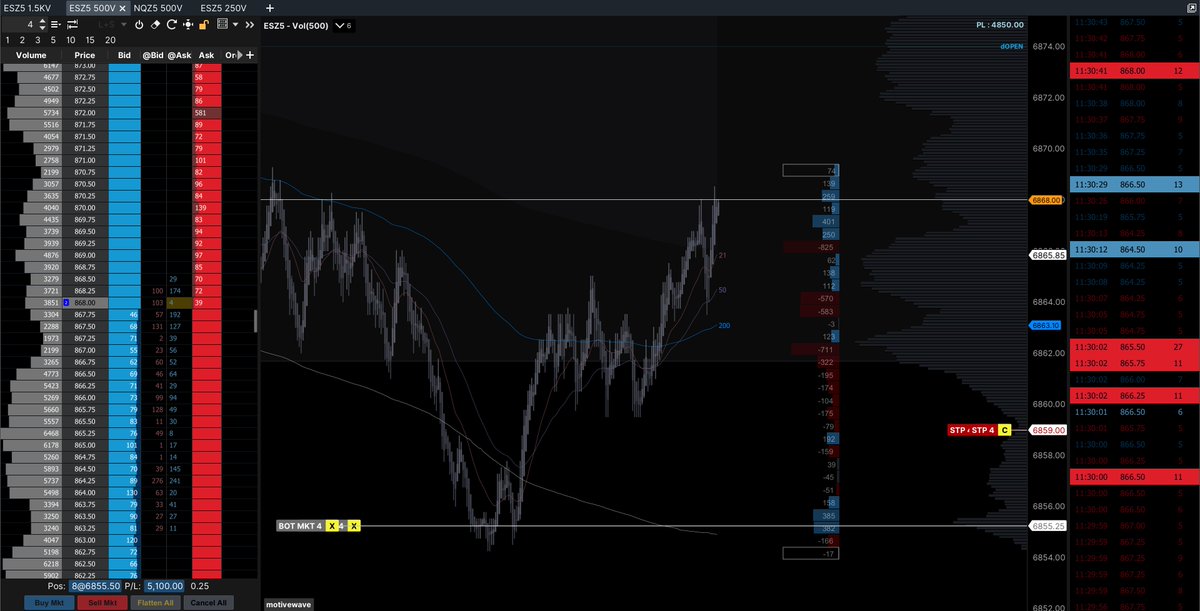Viewport: 1200px width, 611px height.
Task: Click the list/menu icon beside the quantity stepper
Action: 55,25
